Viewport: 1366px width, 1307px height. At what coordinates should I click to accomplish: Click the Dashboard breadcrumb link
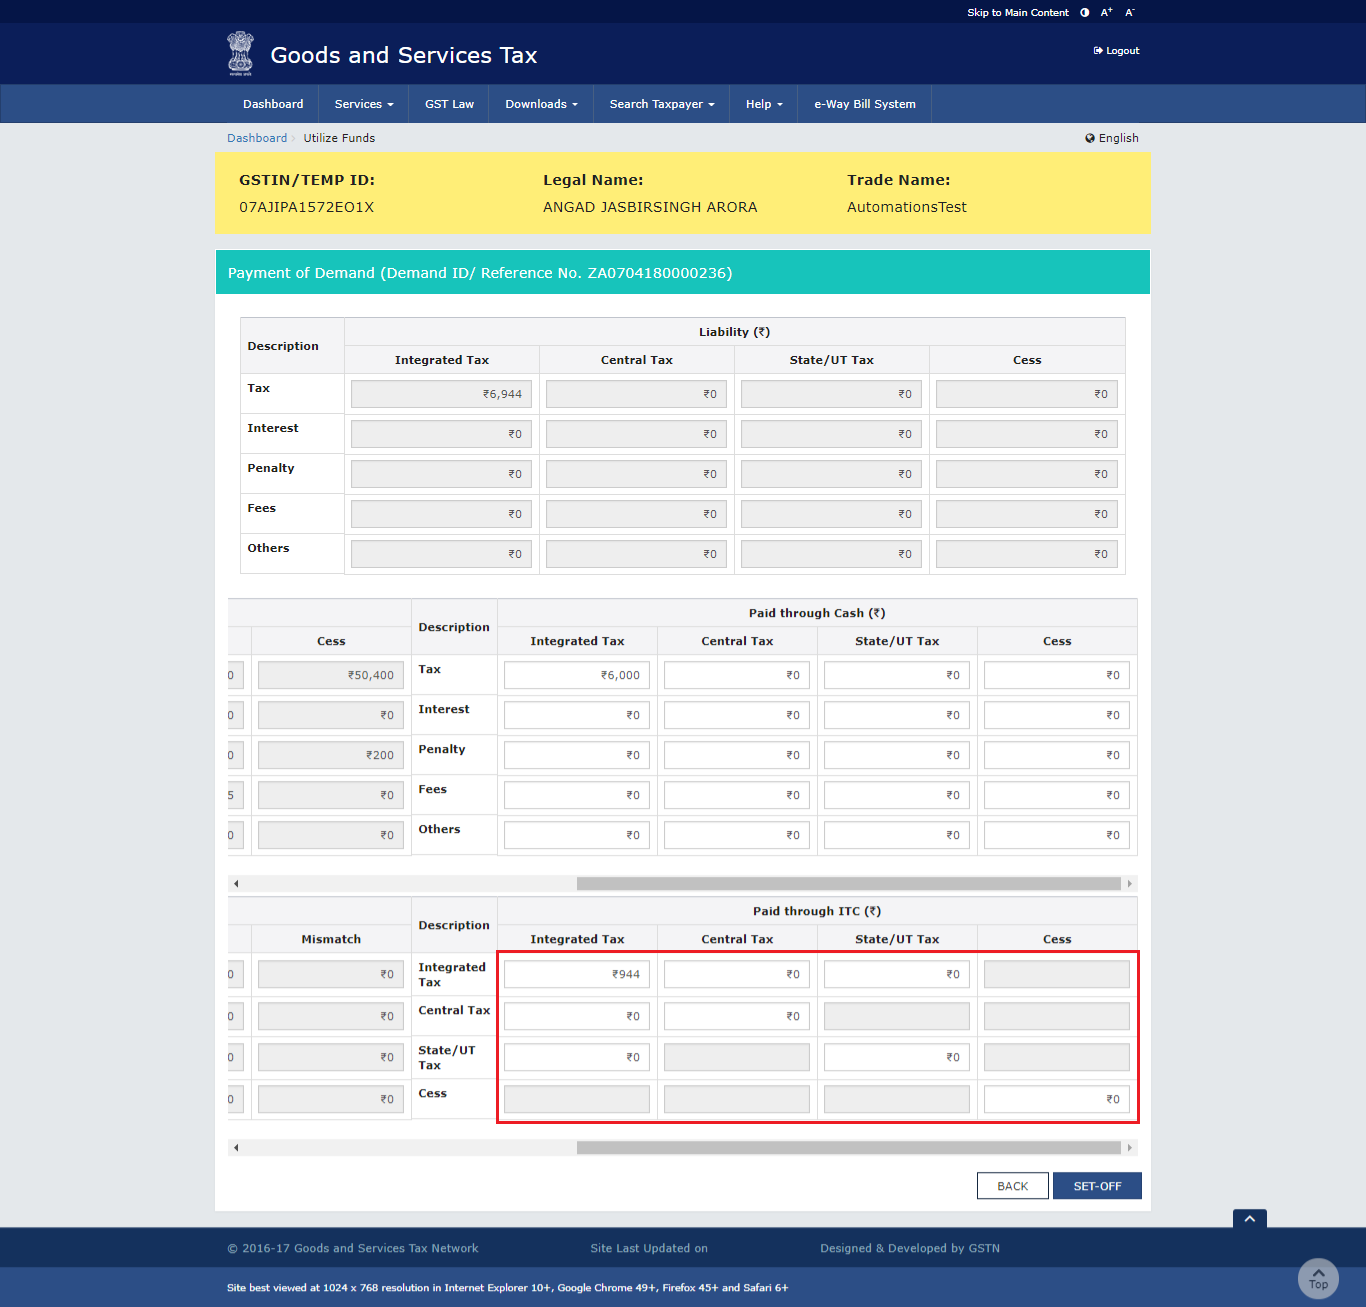(x=257, y=138)
